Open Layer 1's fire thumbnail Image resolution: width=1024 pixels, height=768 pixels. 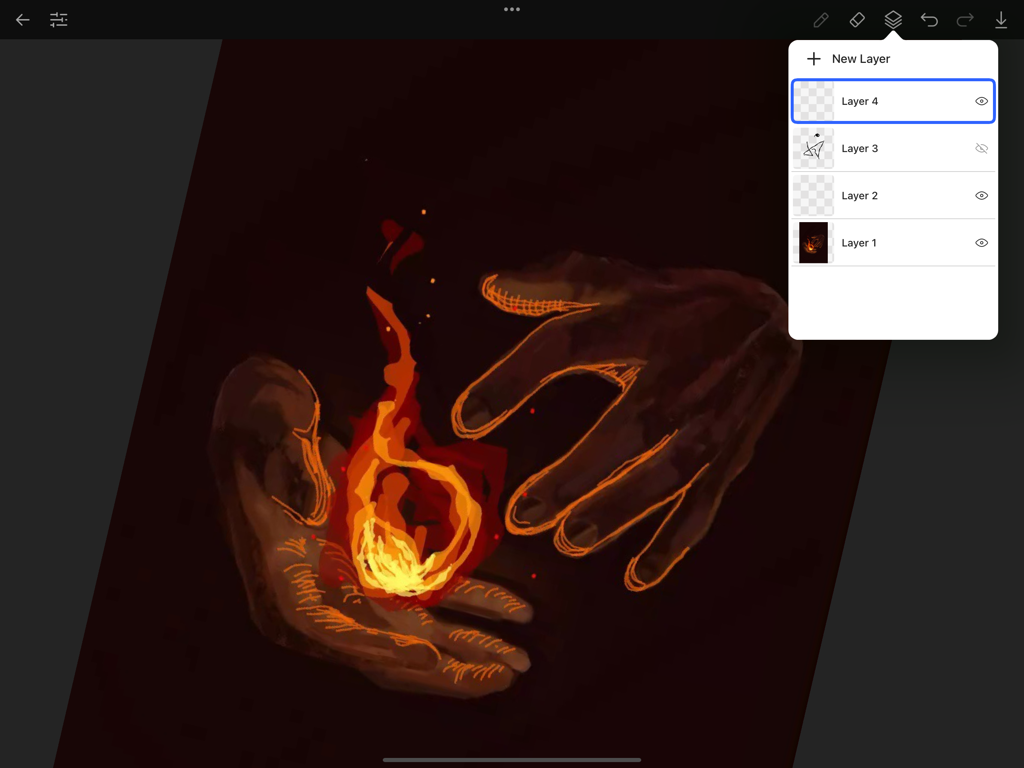coord(813,242)
